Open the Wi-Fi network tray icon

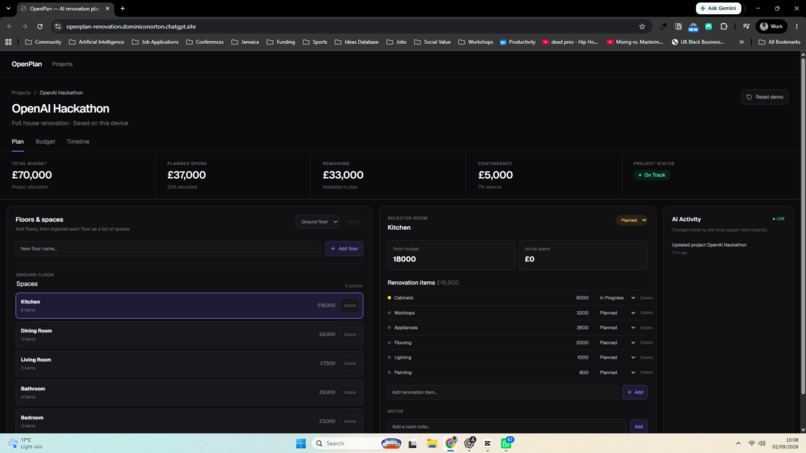point(752,443)
